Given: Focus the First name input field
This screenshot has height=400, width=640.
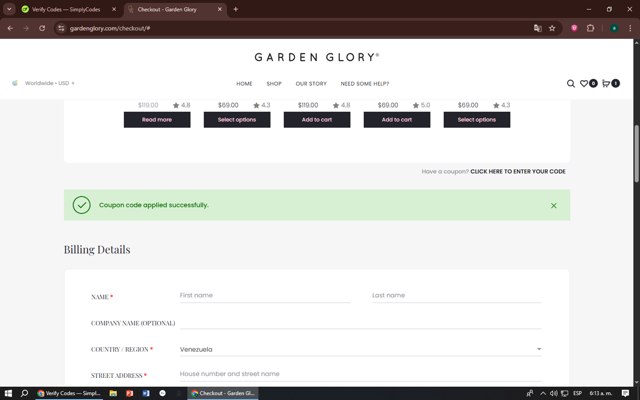Looking at the screenshot, I should click(264, 296).
